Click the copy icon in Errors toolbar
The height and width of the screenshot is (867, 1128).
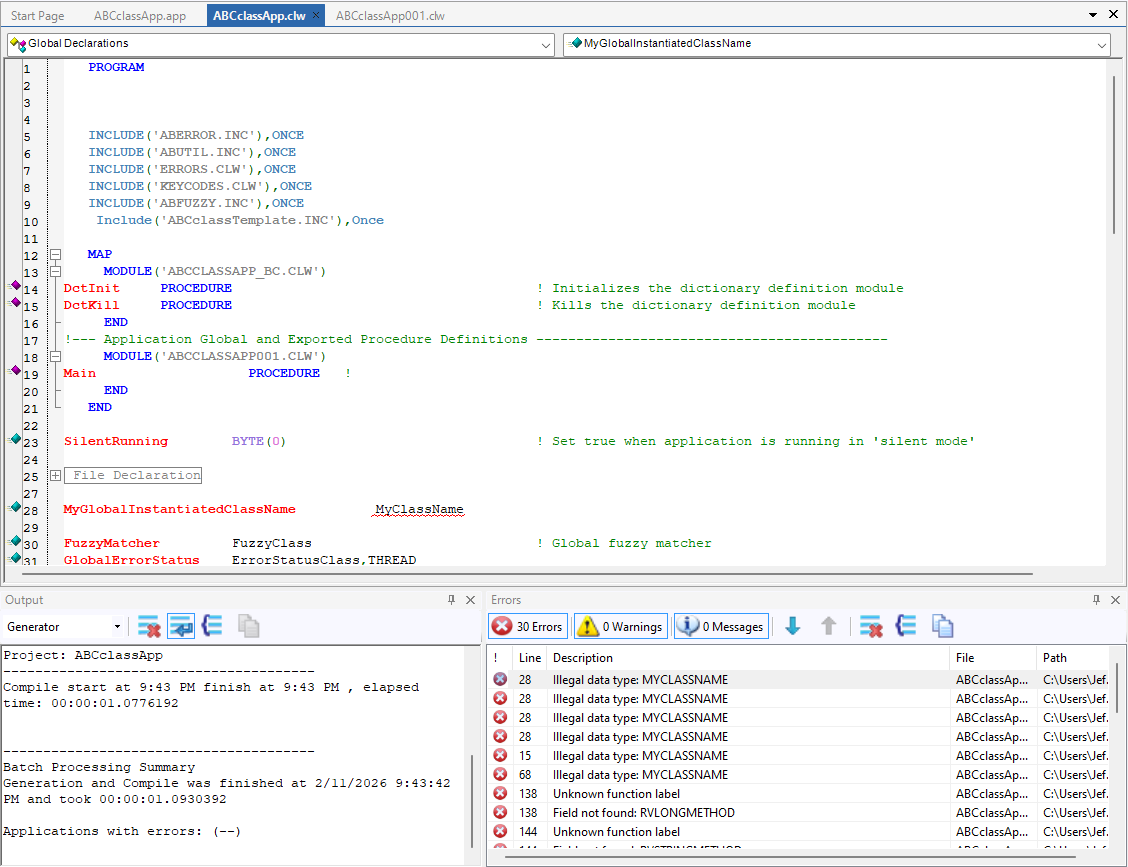(942, 627)
